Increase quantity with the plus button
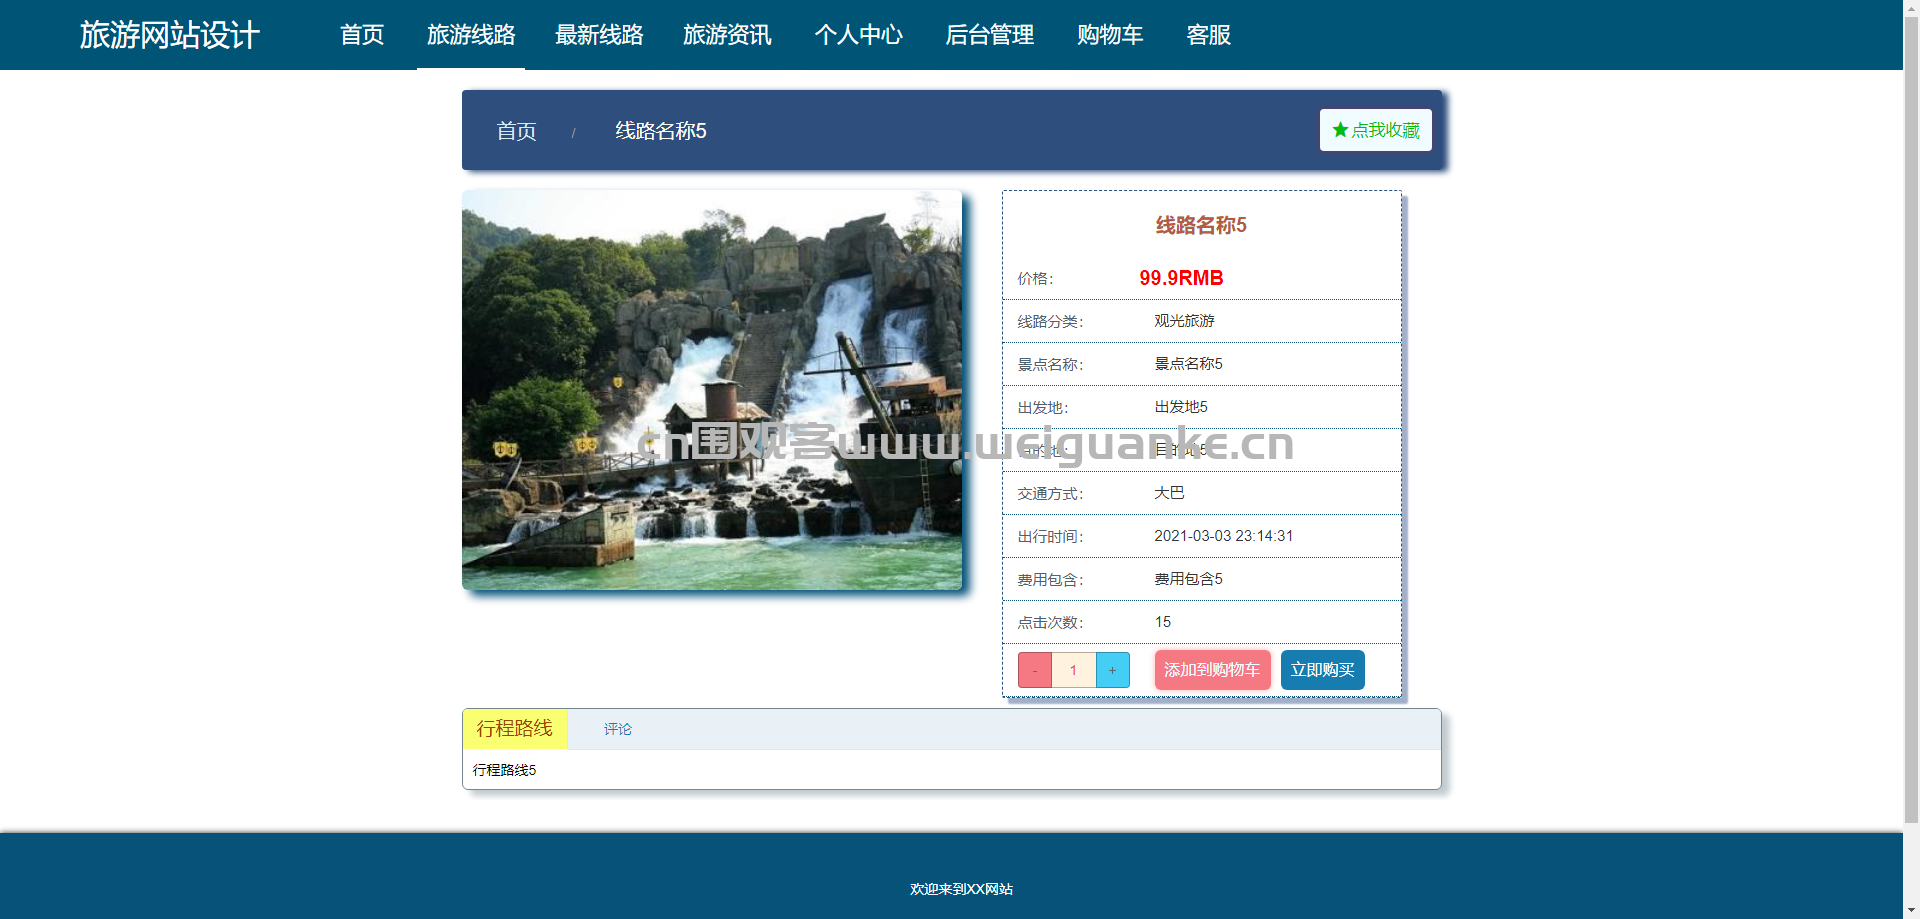 coord(1112,670)
